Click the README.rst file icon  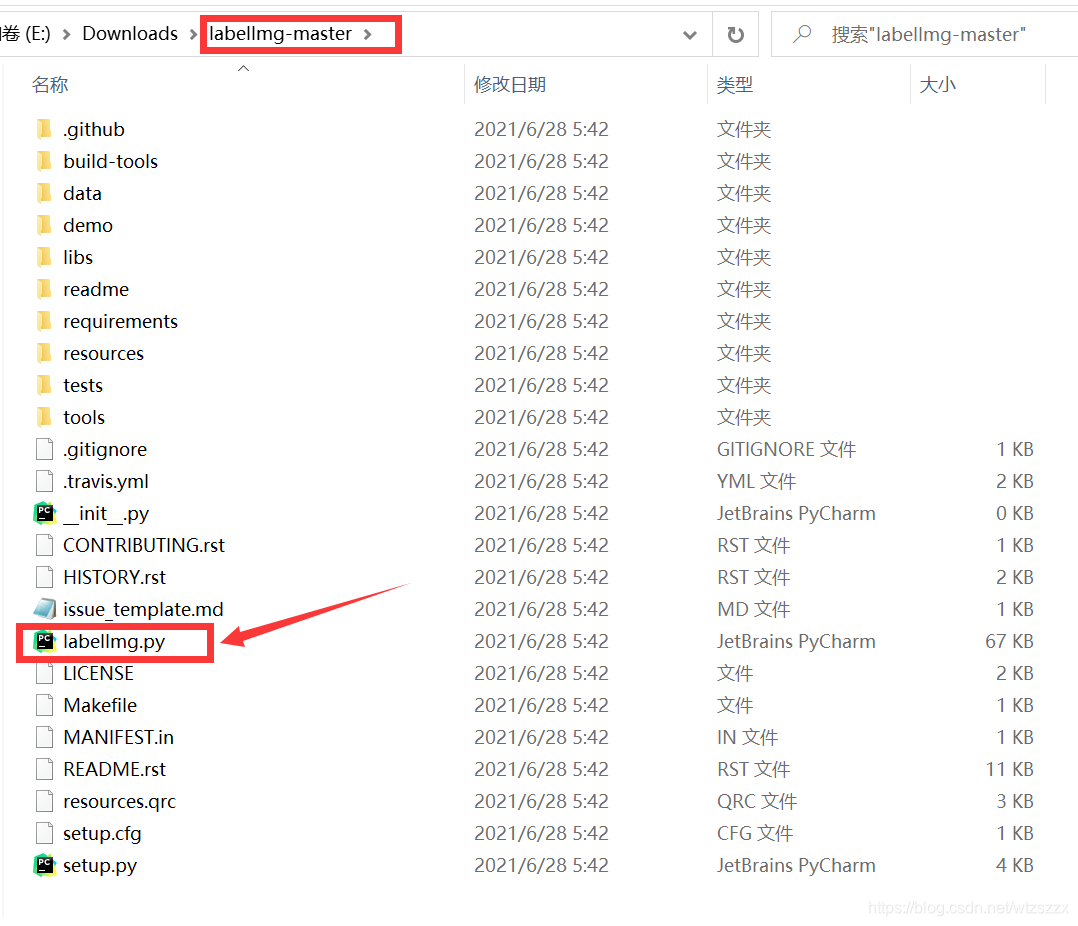coord(45,769)
